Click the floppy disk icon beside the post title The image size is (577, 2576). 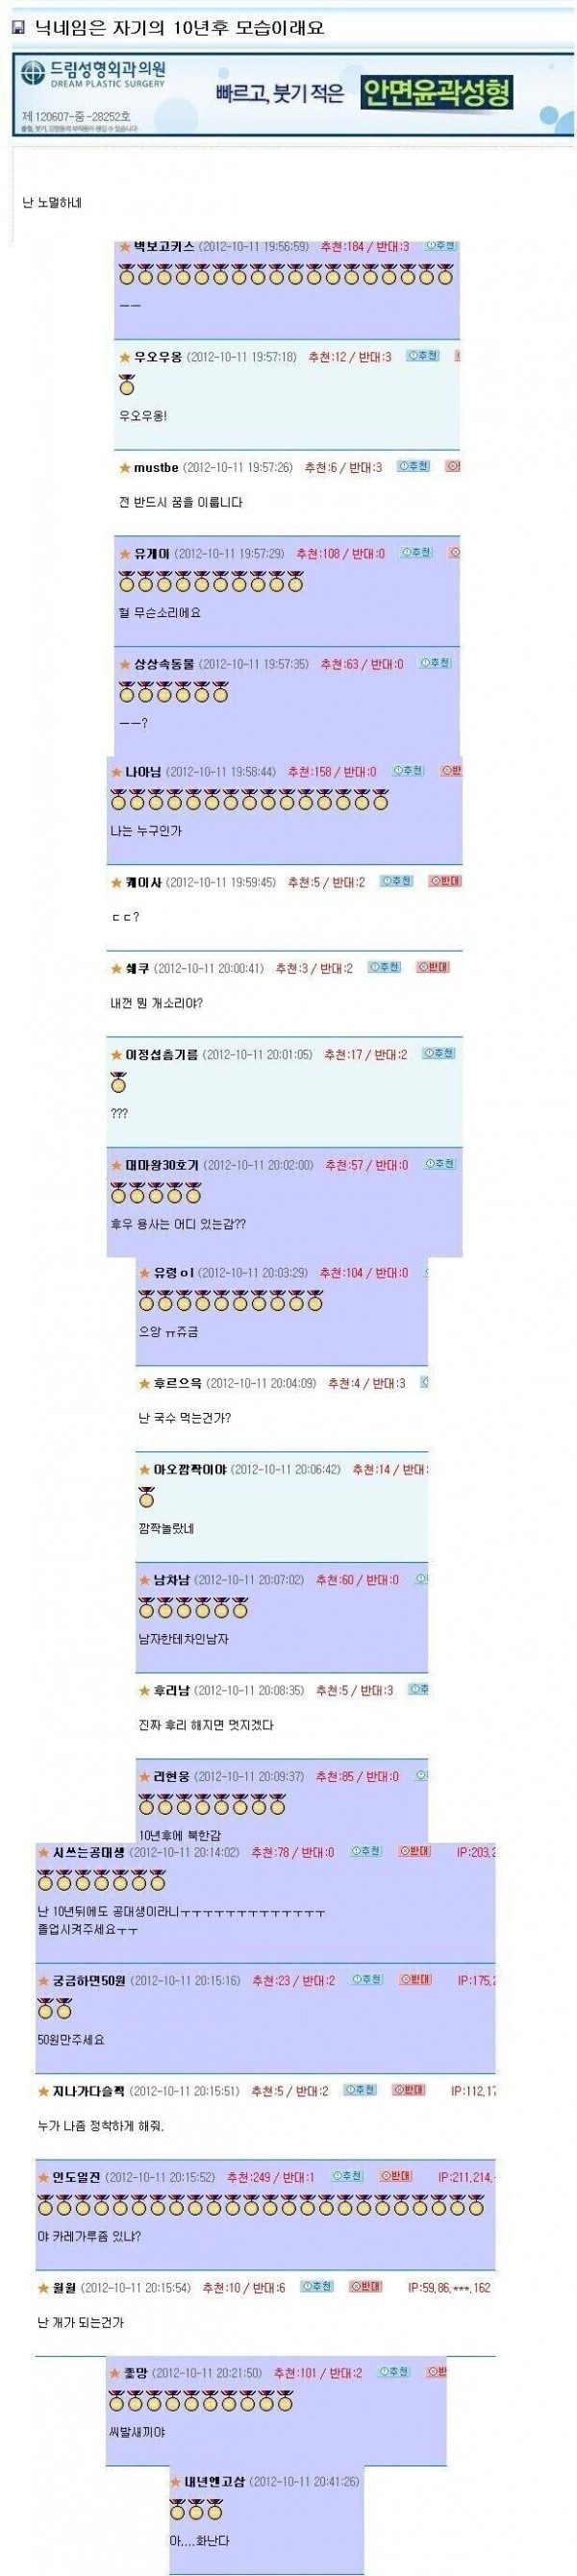tap(17, 29)
